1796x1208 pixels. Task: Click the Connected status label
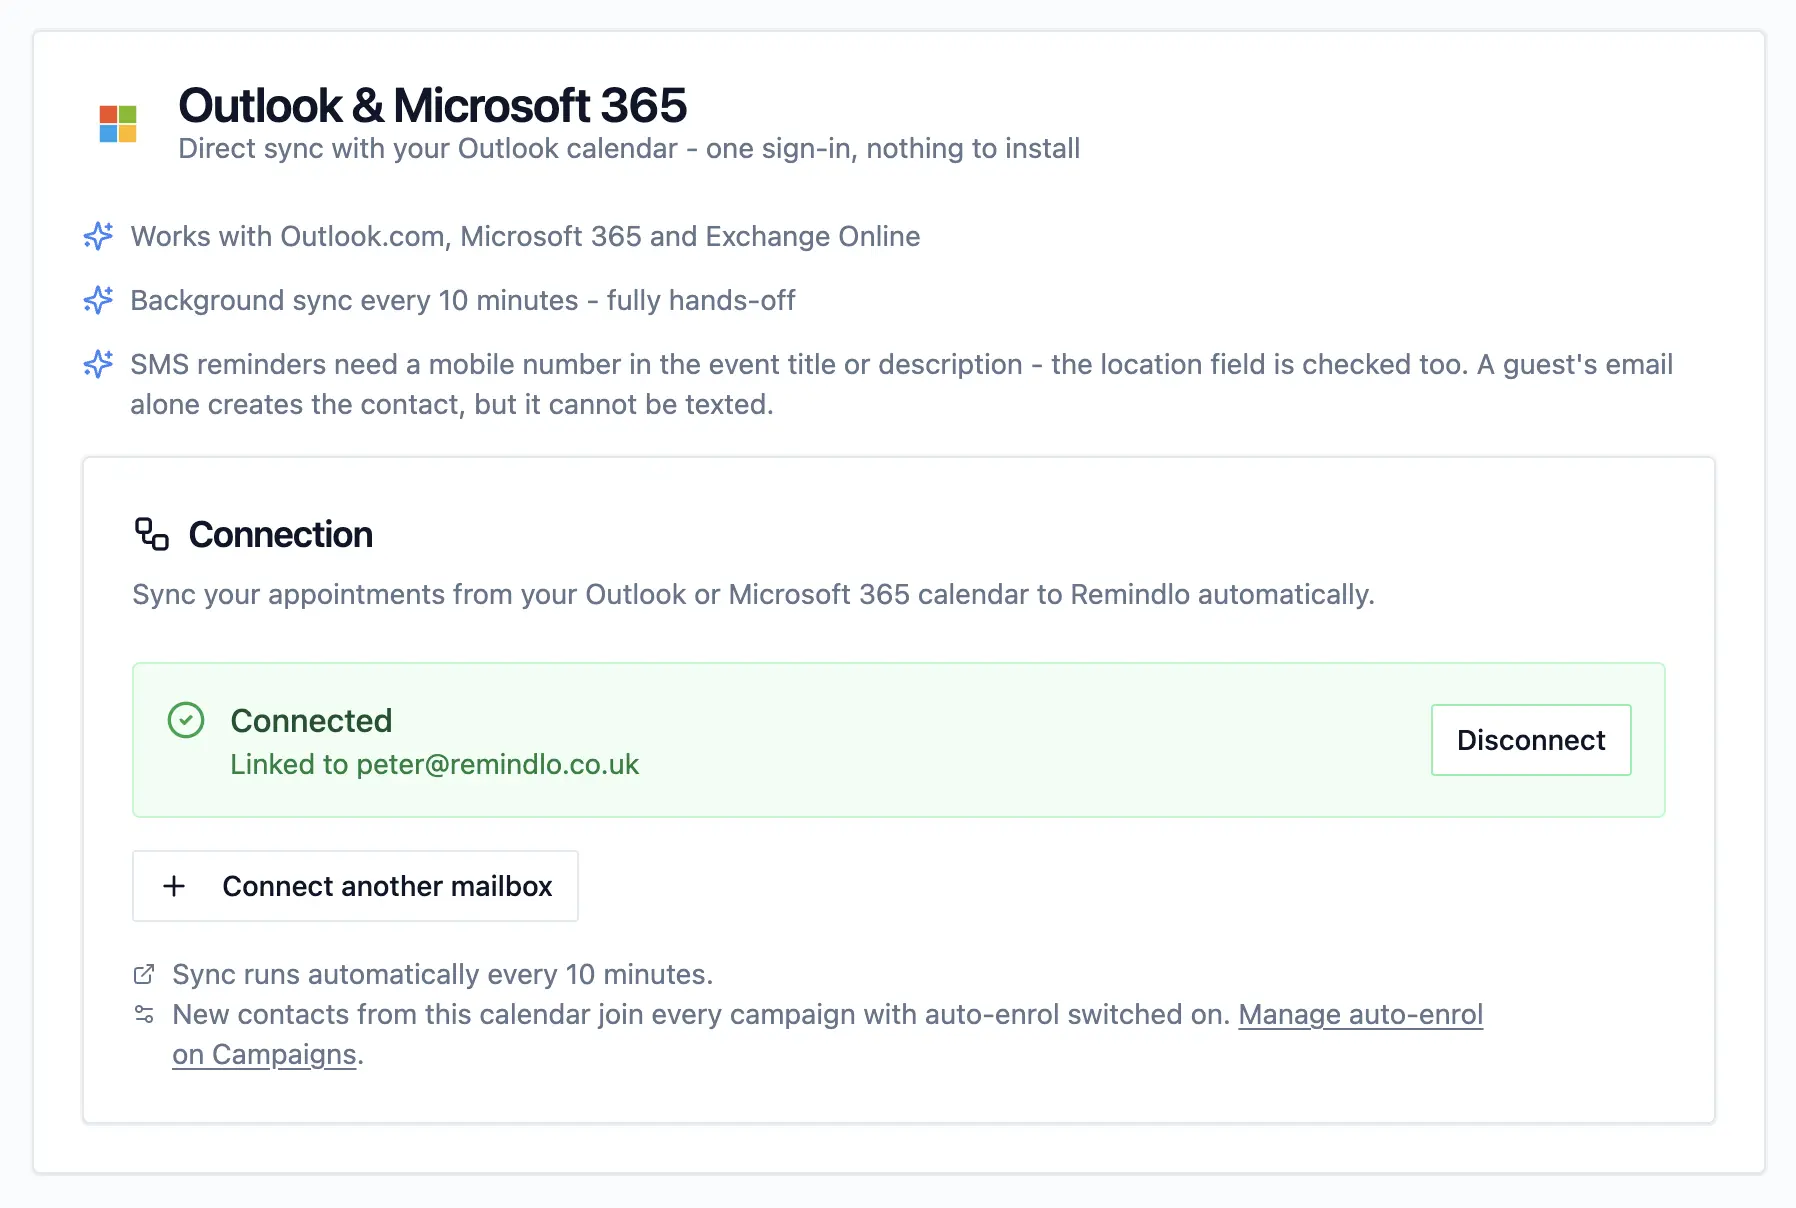coord(311,721)
